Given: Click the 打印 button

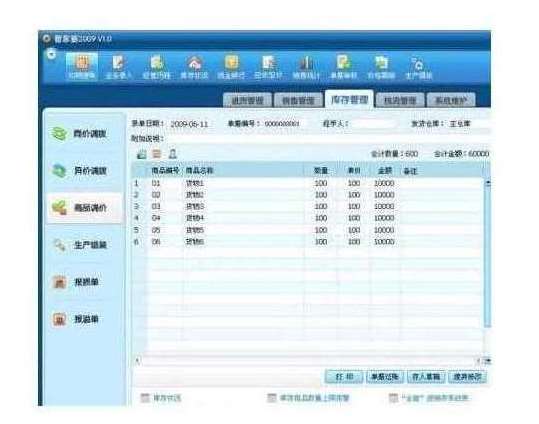Looking at the screenshot, I should (x=344, y=377).
